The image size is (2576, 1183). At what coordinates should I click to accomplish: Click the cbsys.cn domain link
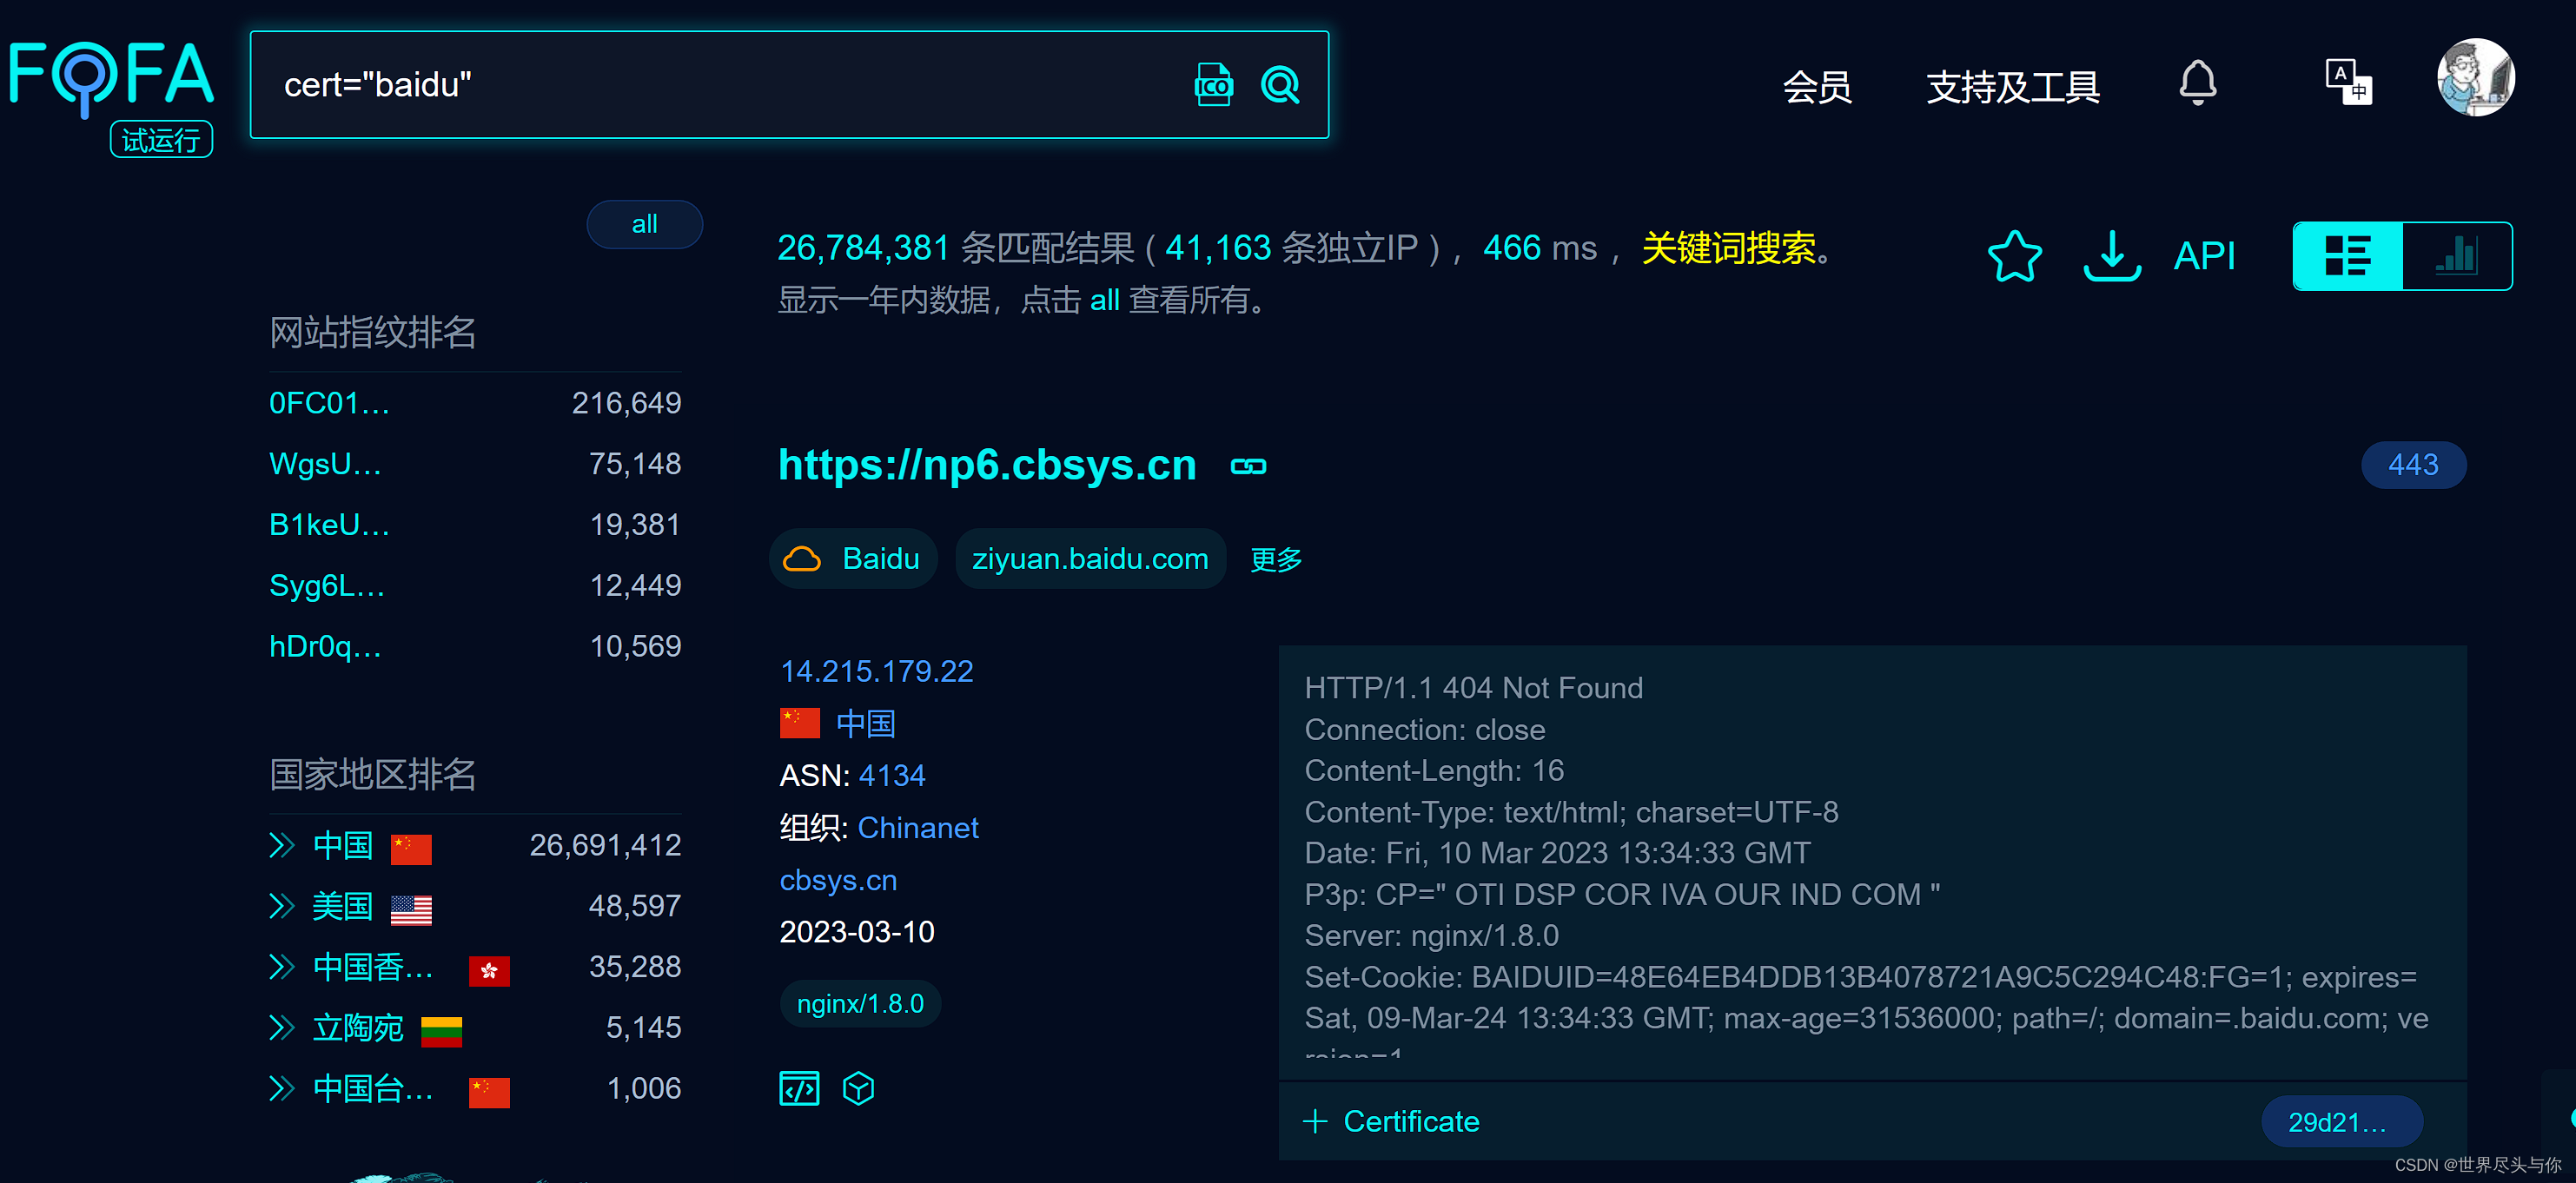pyautogui.click(x=838, y=880)
